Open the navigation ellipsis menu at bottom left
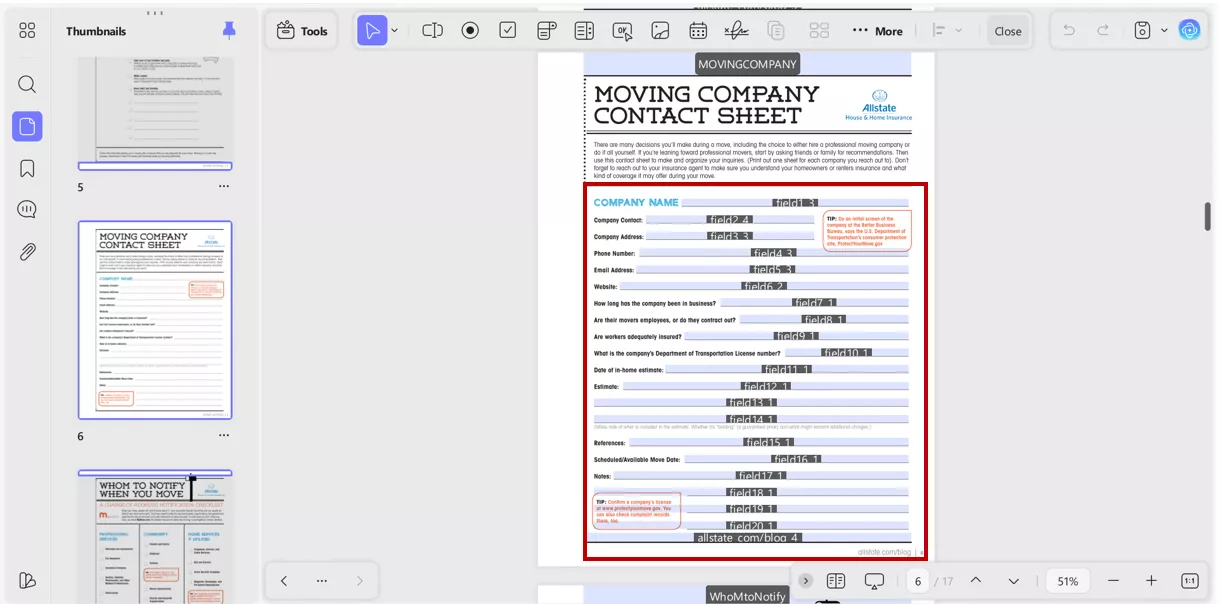This screenshot has width=1221, height=604. (322, 581)
